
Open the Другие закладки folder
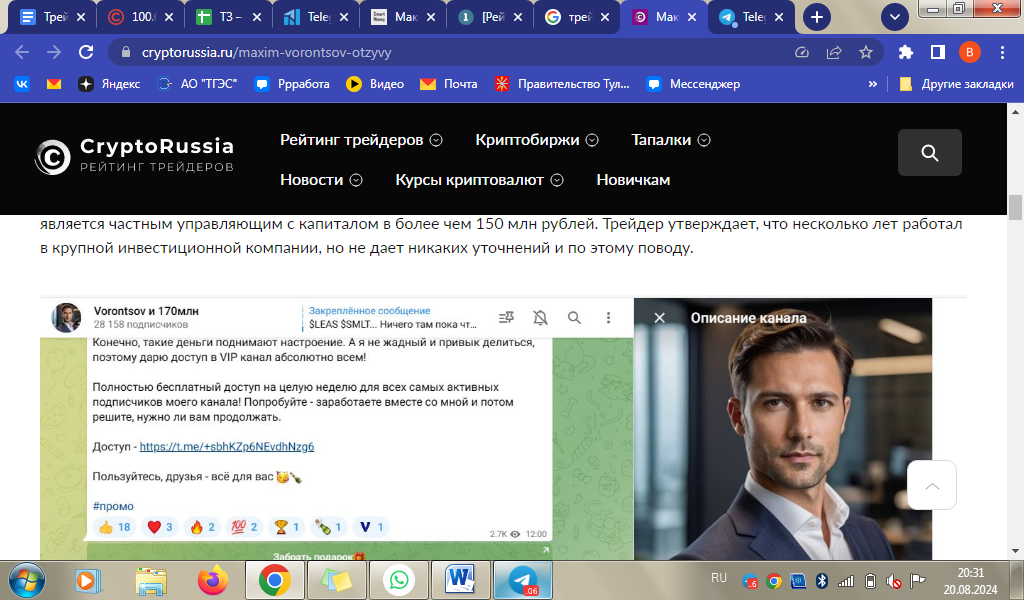957,84
